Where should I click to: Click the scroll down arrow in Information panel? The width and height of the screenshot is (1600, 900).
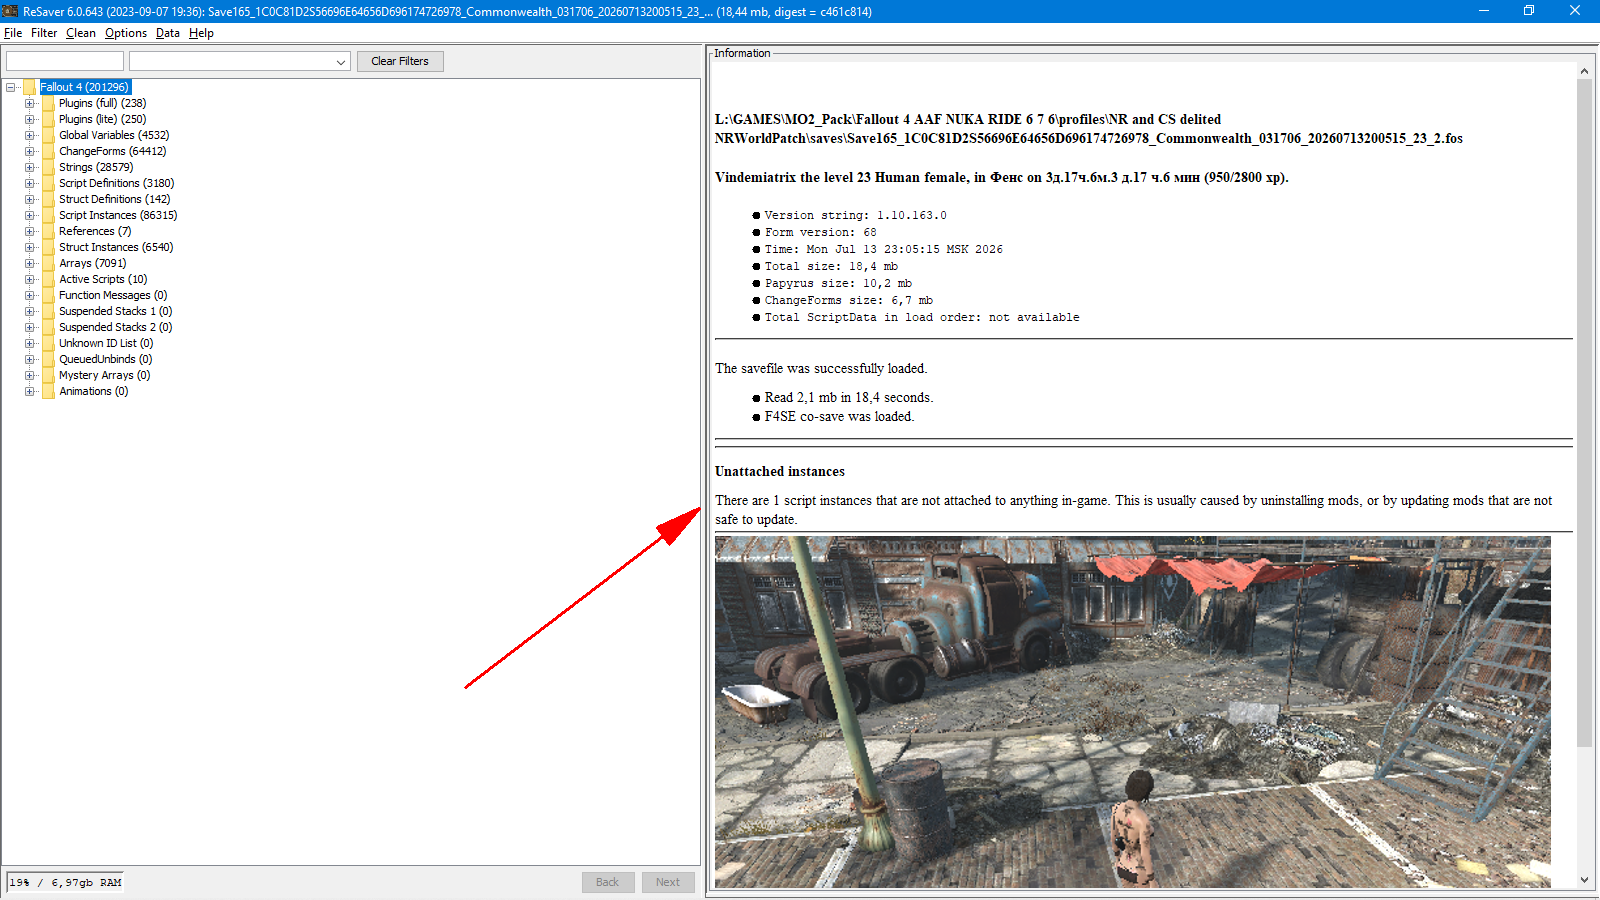[x=1584, y=880]
